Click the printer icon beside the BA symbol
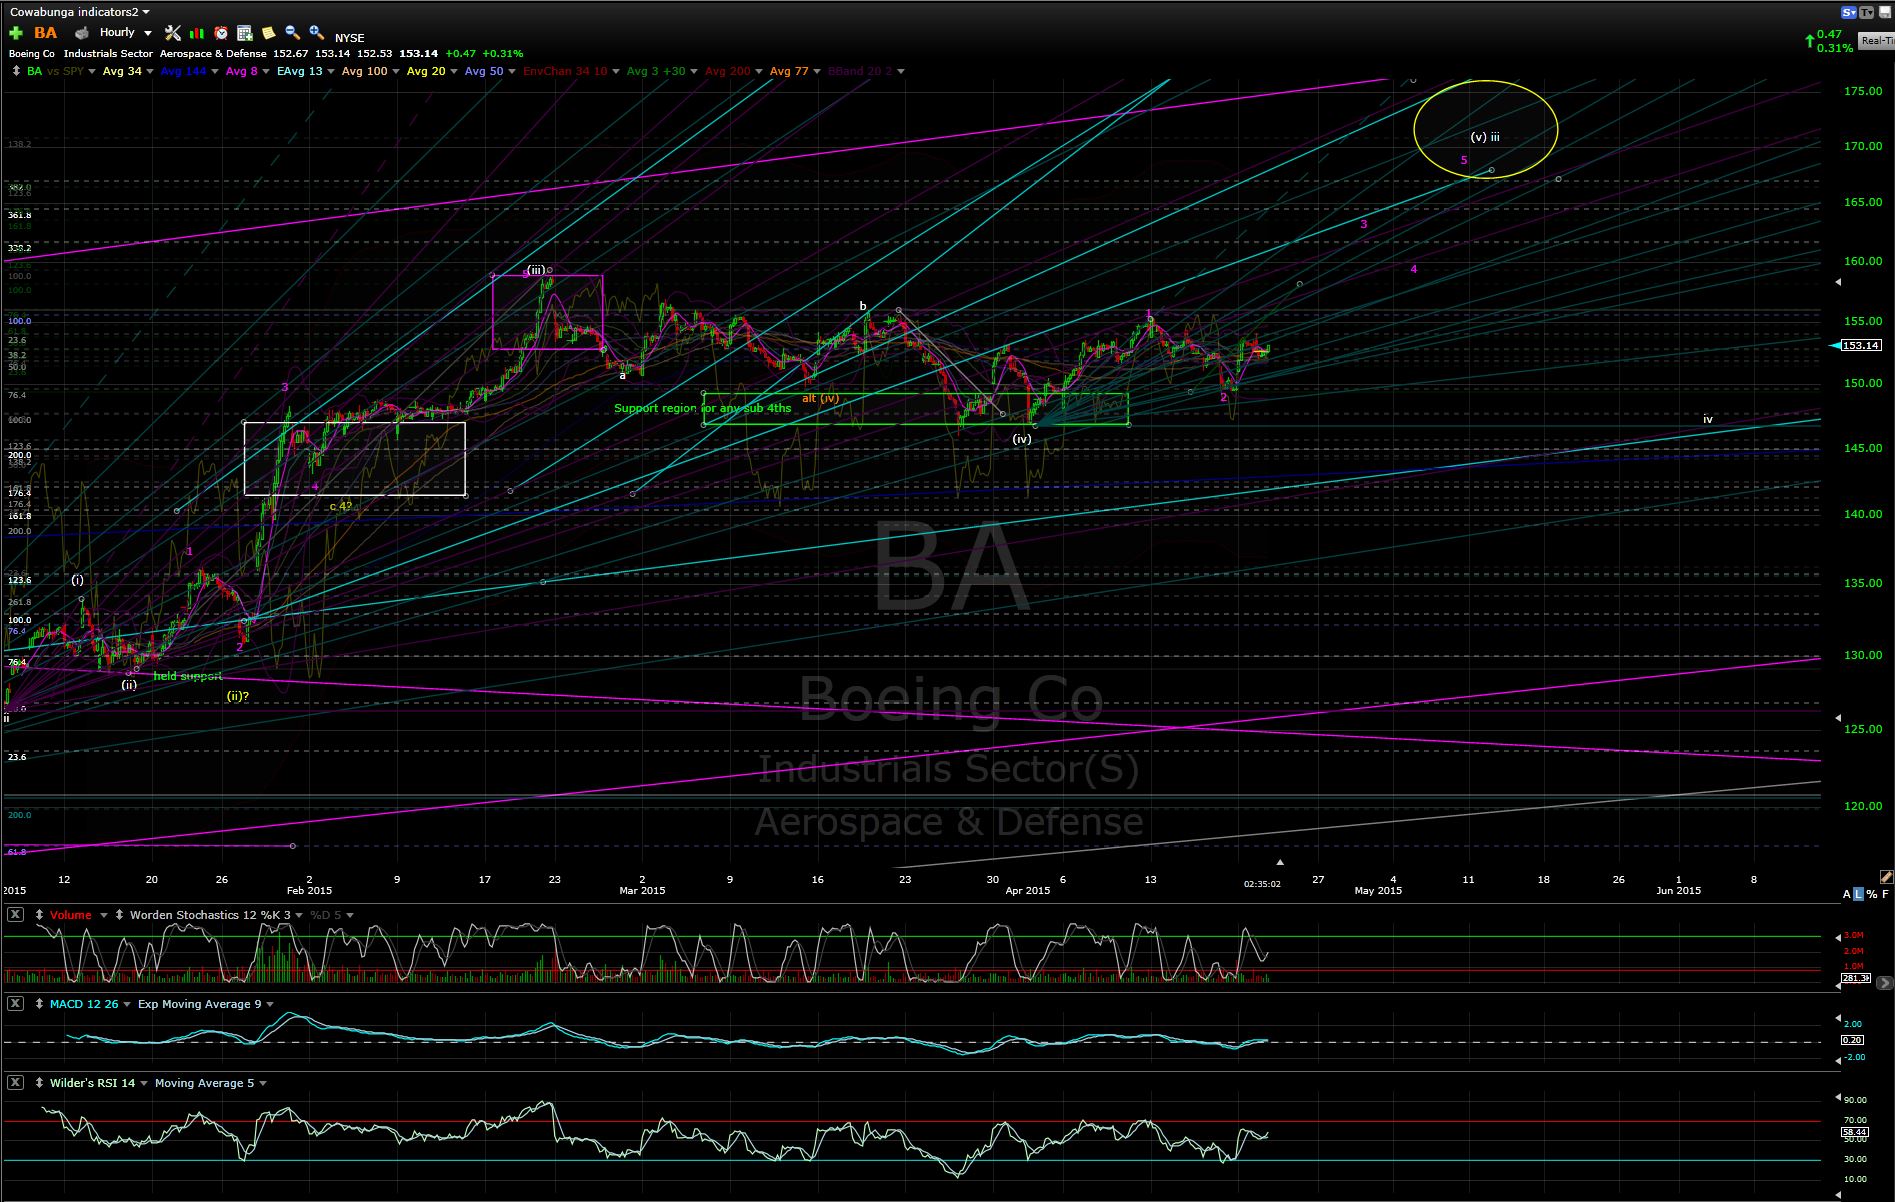The width and height of the screenshot is (1895, 1202). point(82,33)
